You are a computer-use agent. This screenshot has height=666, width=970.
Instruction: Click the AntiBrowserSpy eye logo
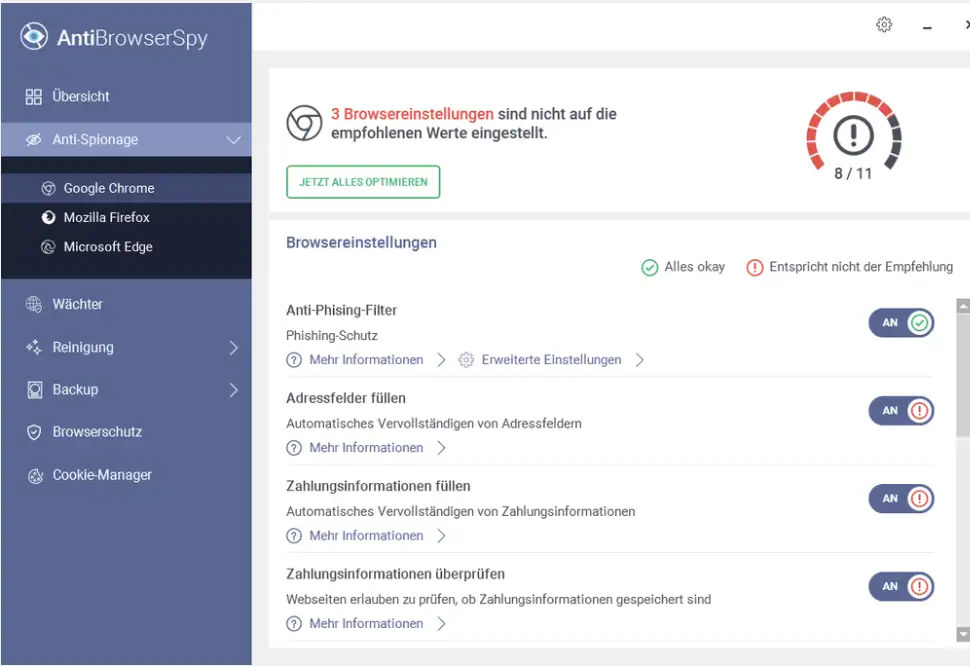34,37
